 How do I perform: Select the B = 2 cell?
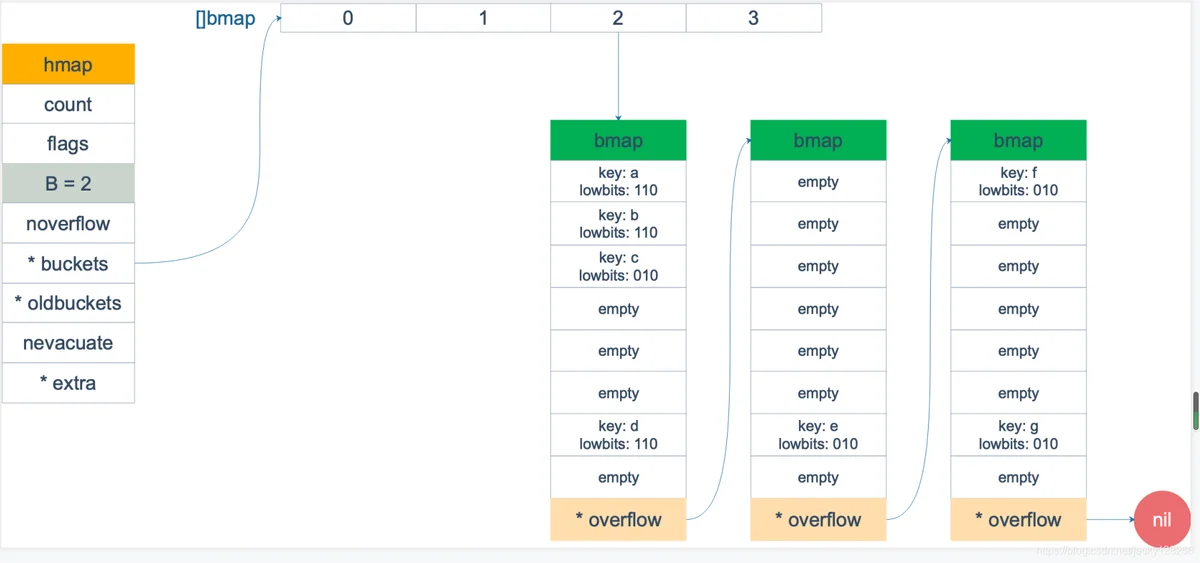[x=68, y=184]
